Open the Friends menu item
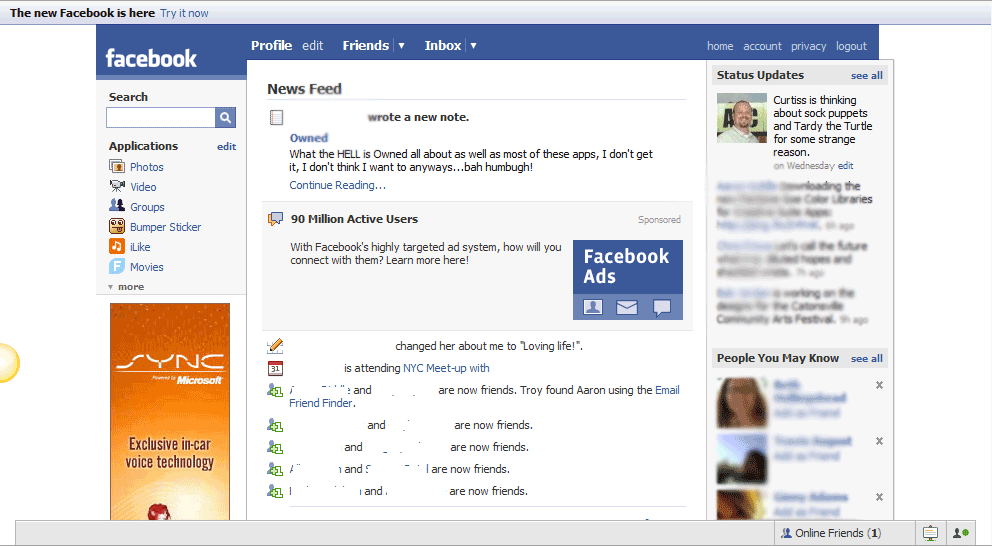This screenshot has height=546, width=992. (x=366, y=46)
